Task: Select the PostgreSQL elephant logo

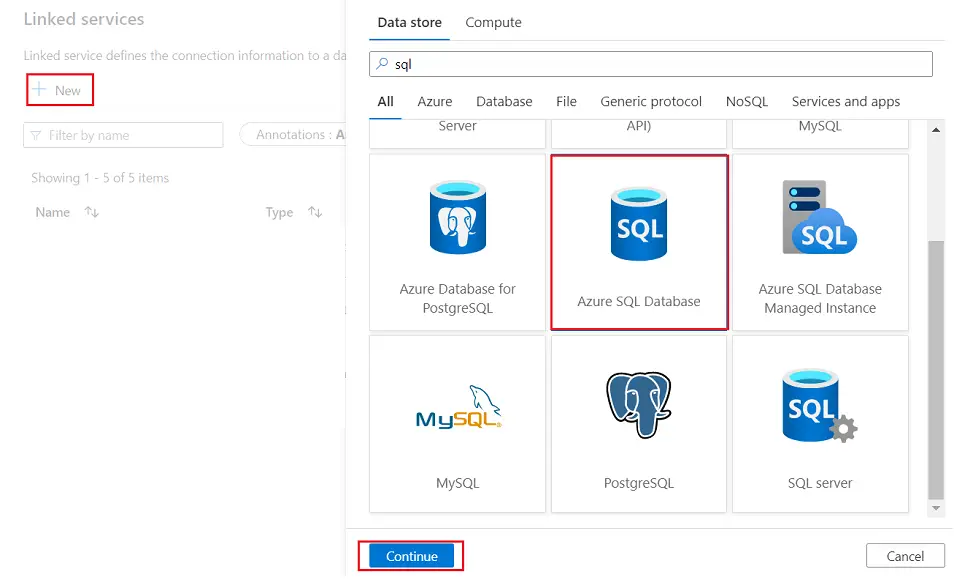Action: 639,404
